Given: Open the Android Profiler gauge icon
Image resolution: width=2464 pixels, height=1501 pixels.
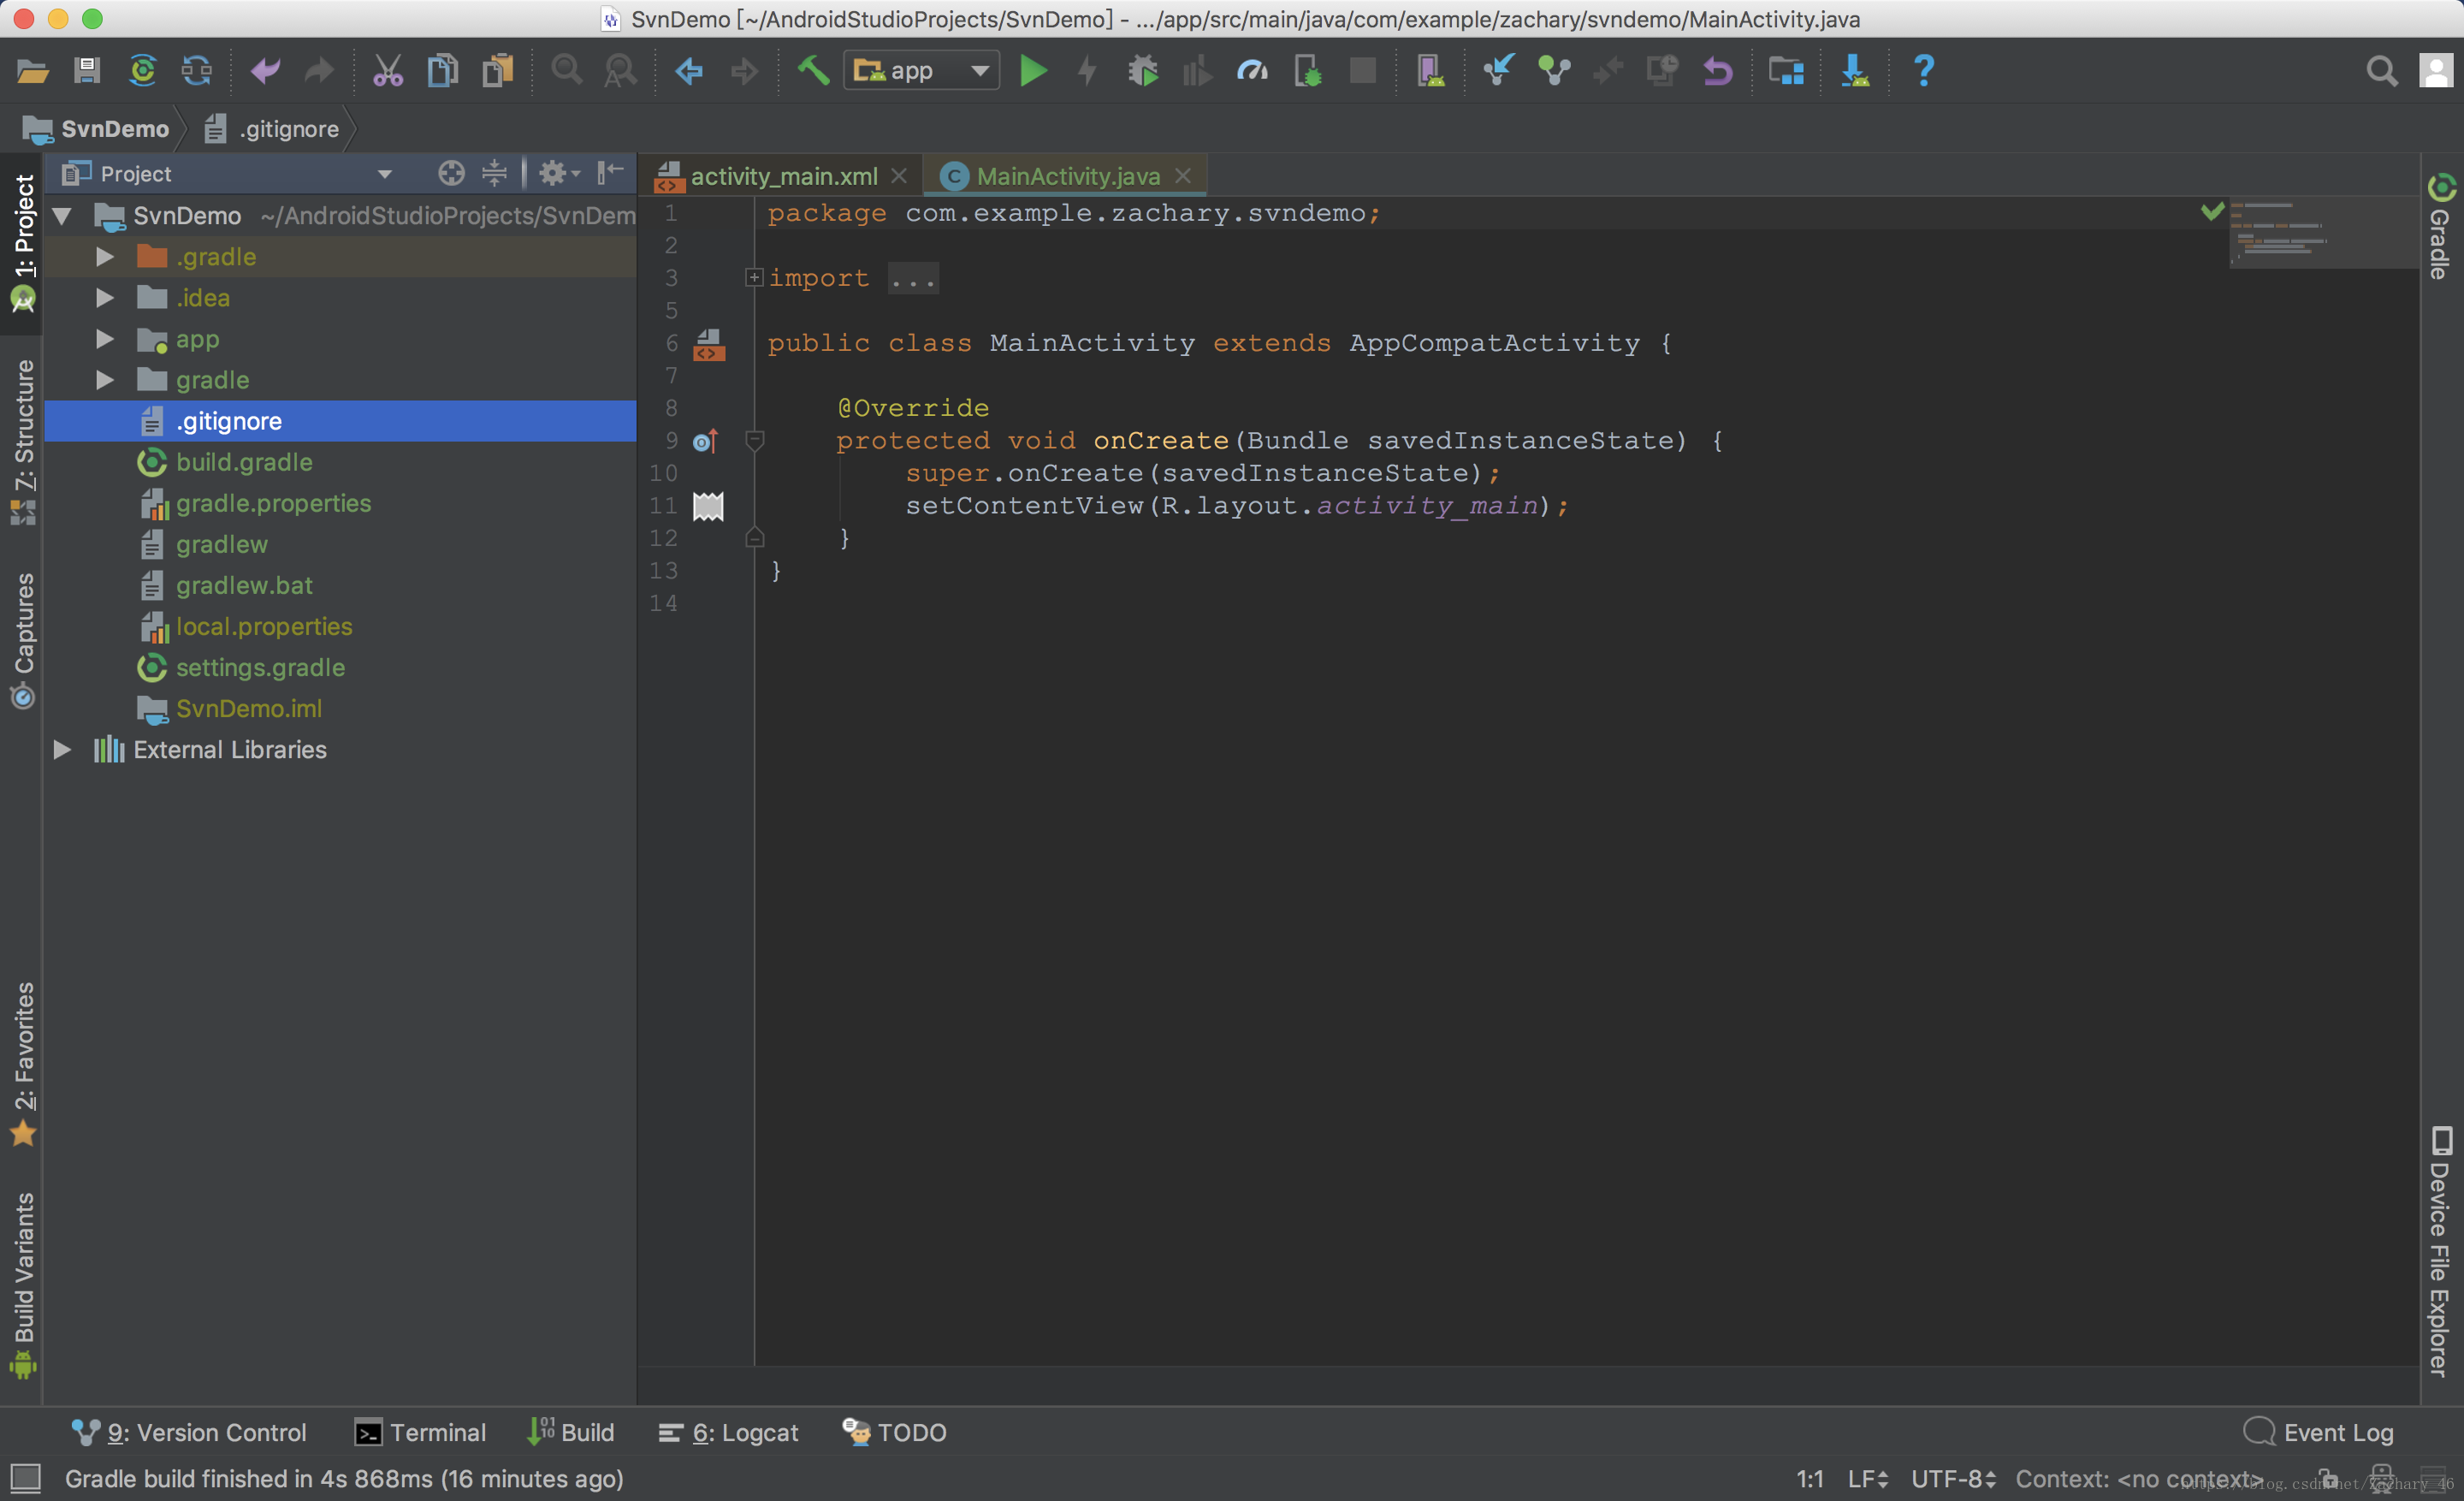Looking at the screenshot, I should point(1252,71).
